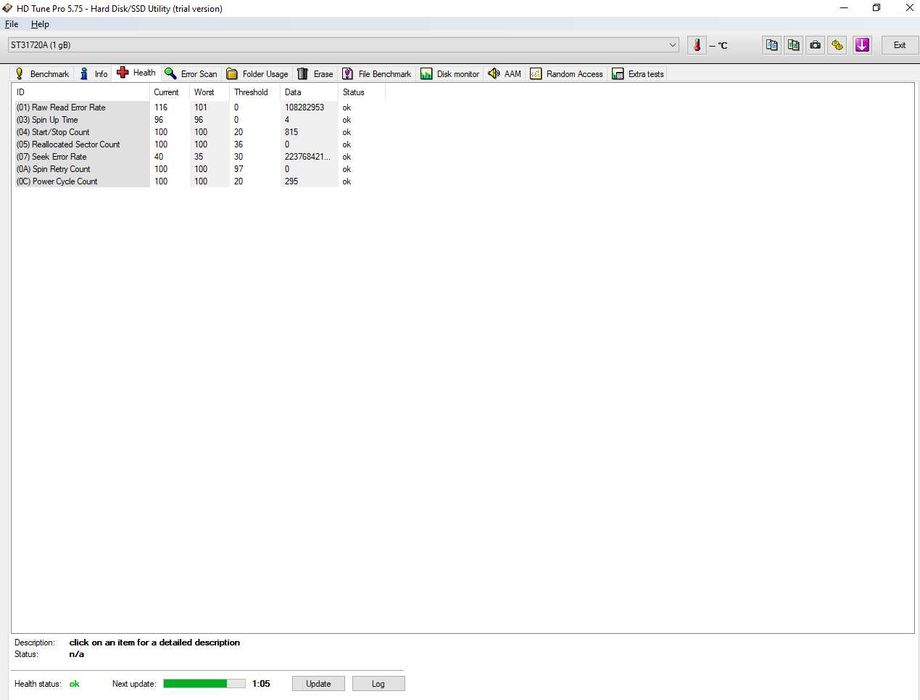
Task: Click the red cross Health icon
Action: tap(122, 72)
